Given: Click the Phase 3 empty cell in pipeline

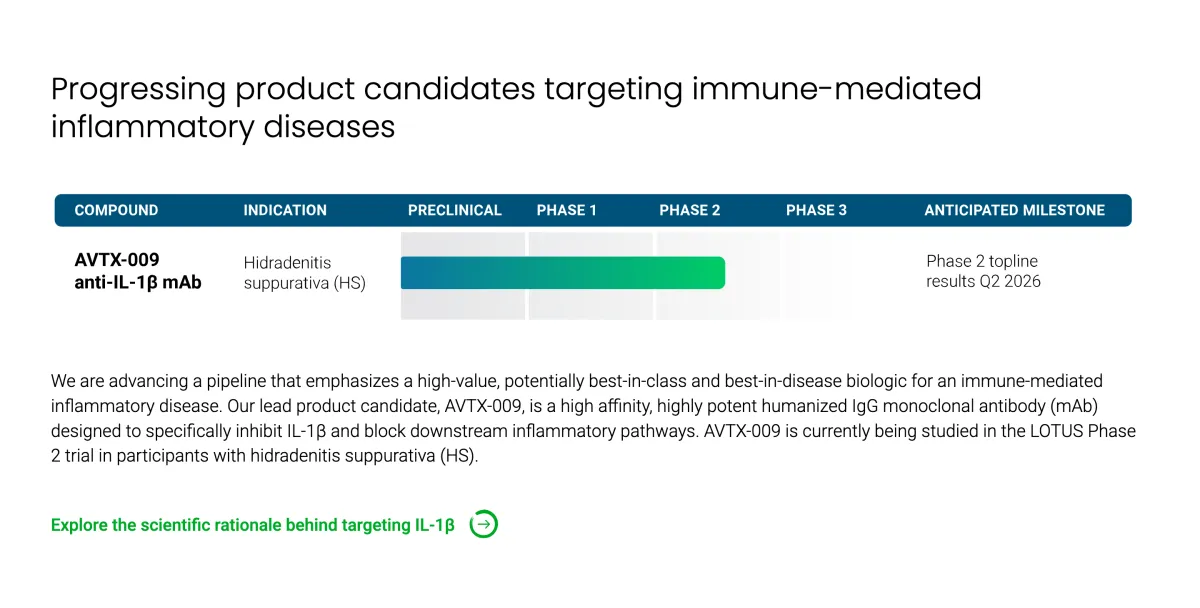Looking at the screenshot, I should pos(816,275).
